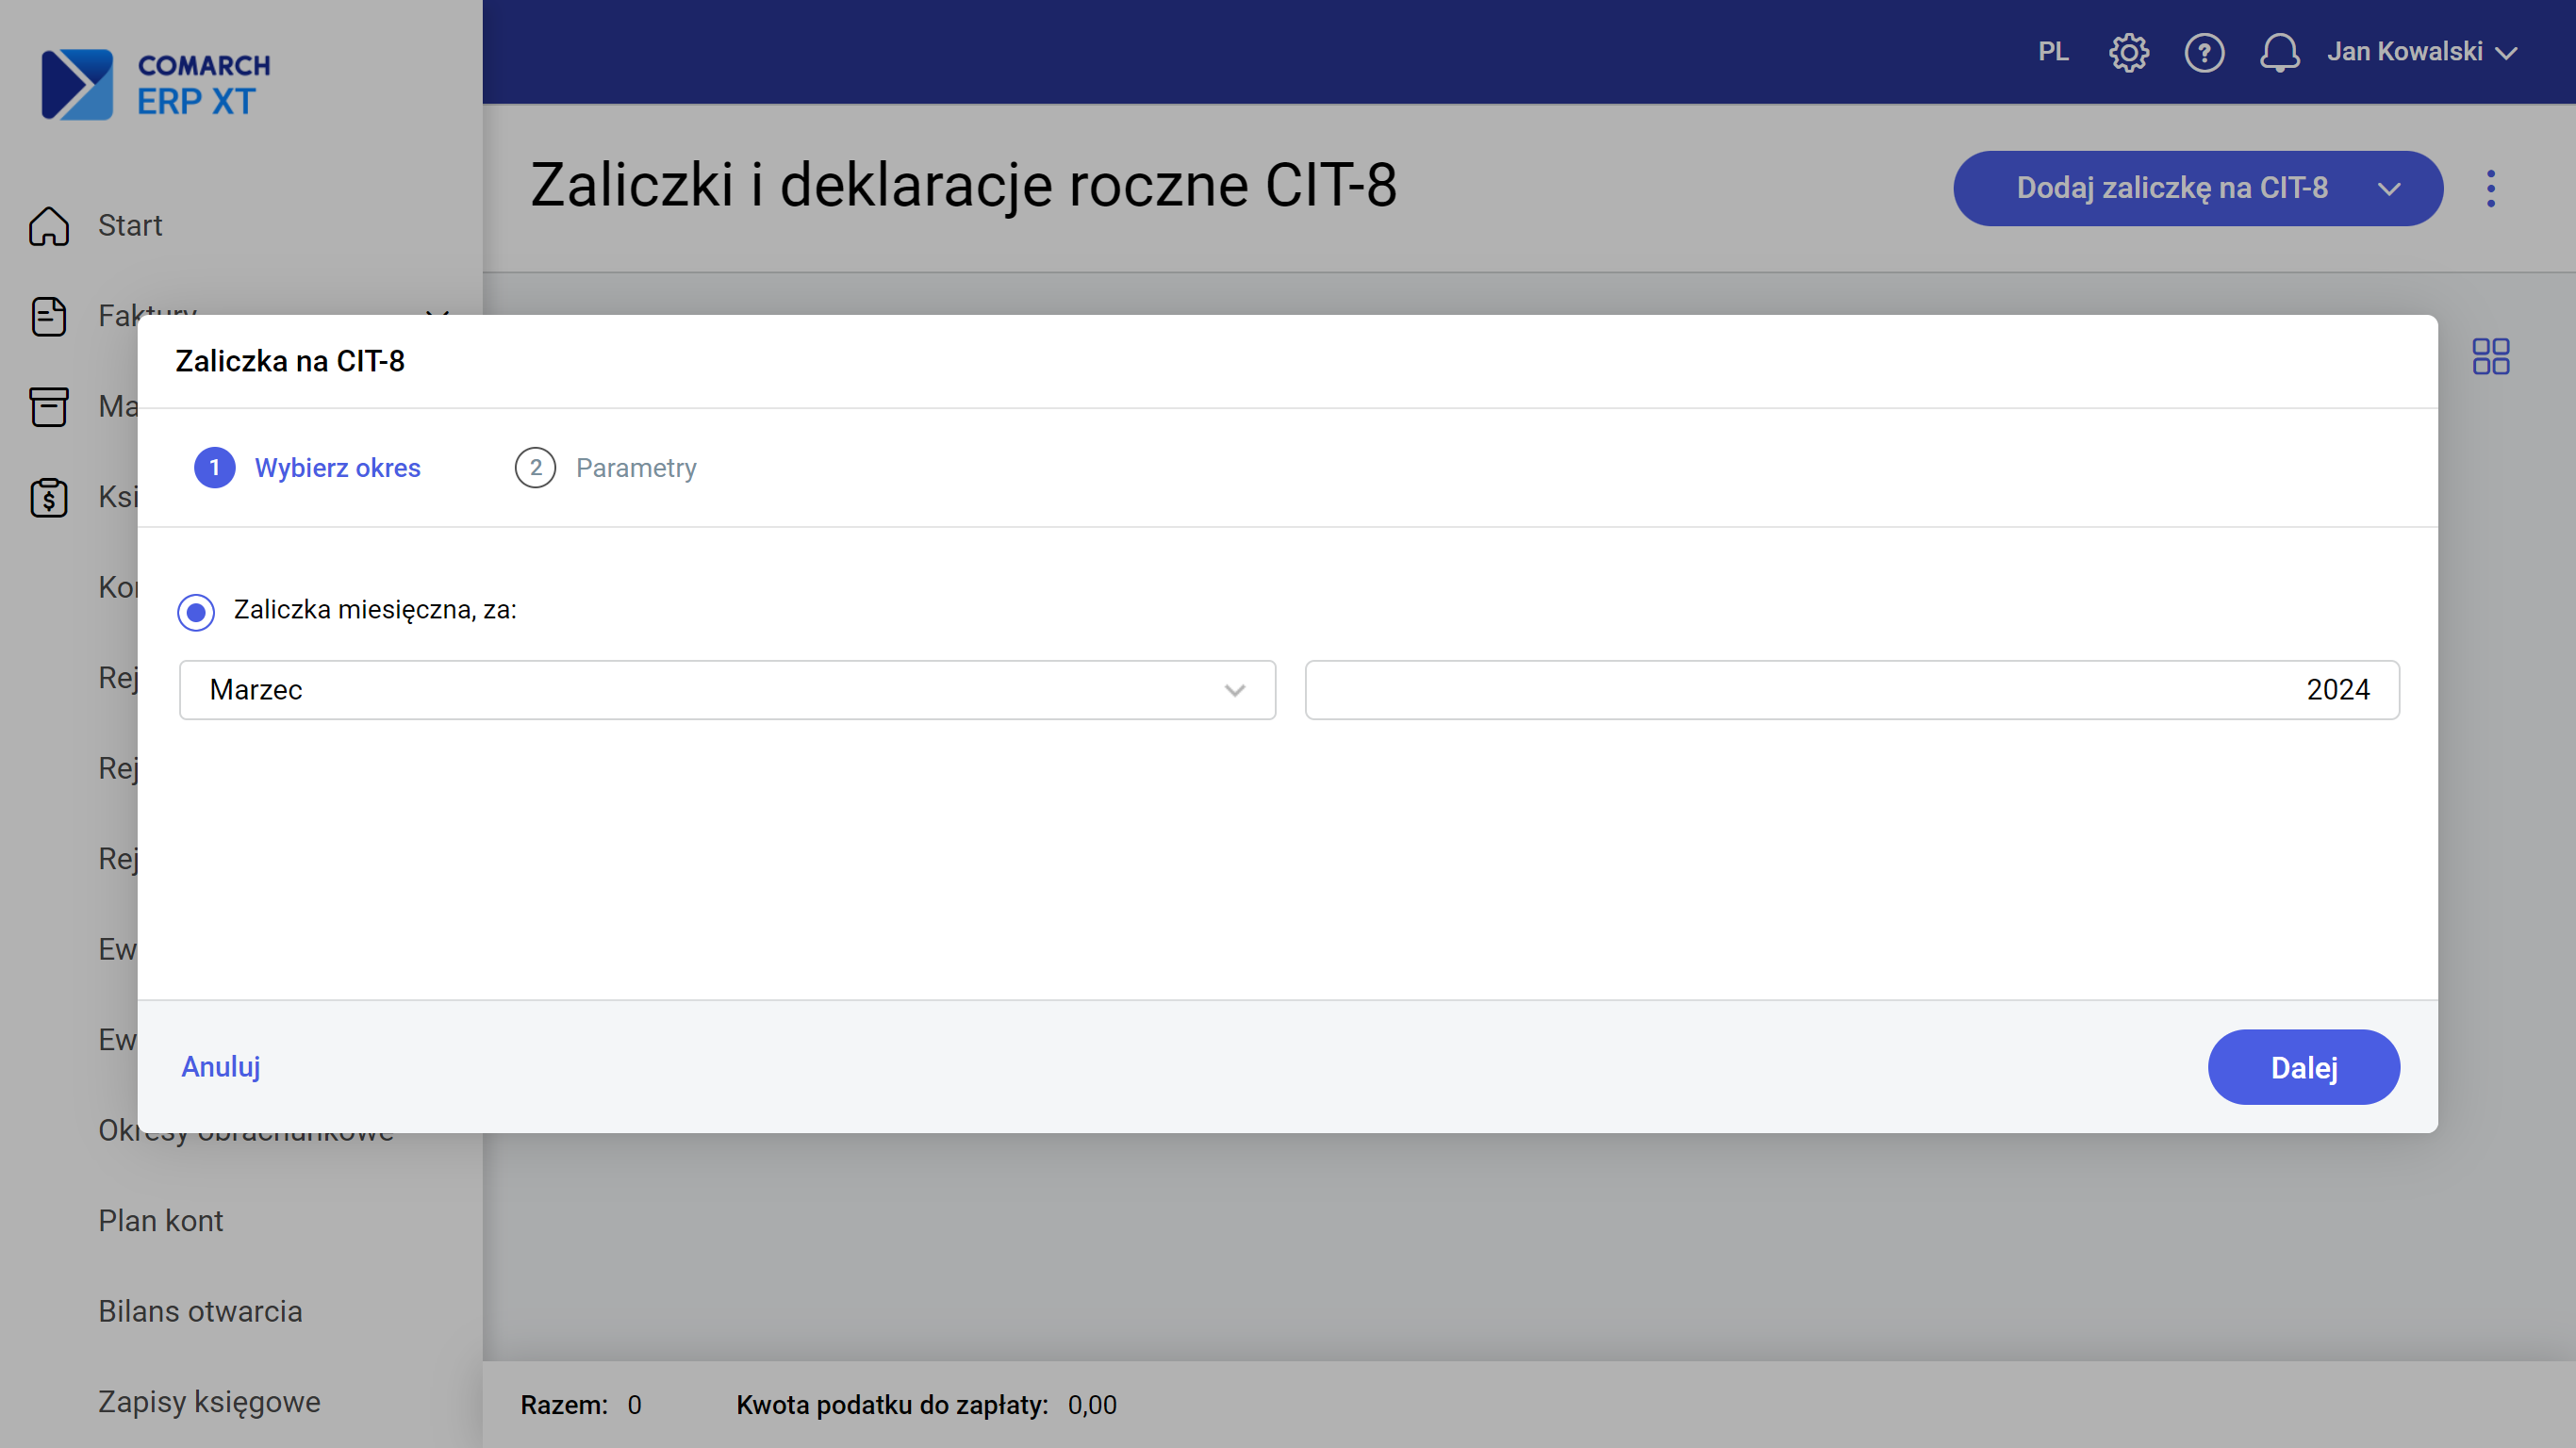Switch language via PL selector
The width and height of the screenshot is (2576, 1448).
click(2052, 52)
